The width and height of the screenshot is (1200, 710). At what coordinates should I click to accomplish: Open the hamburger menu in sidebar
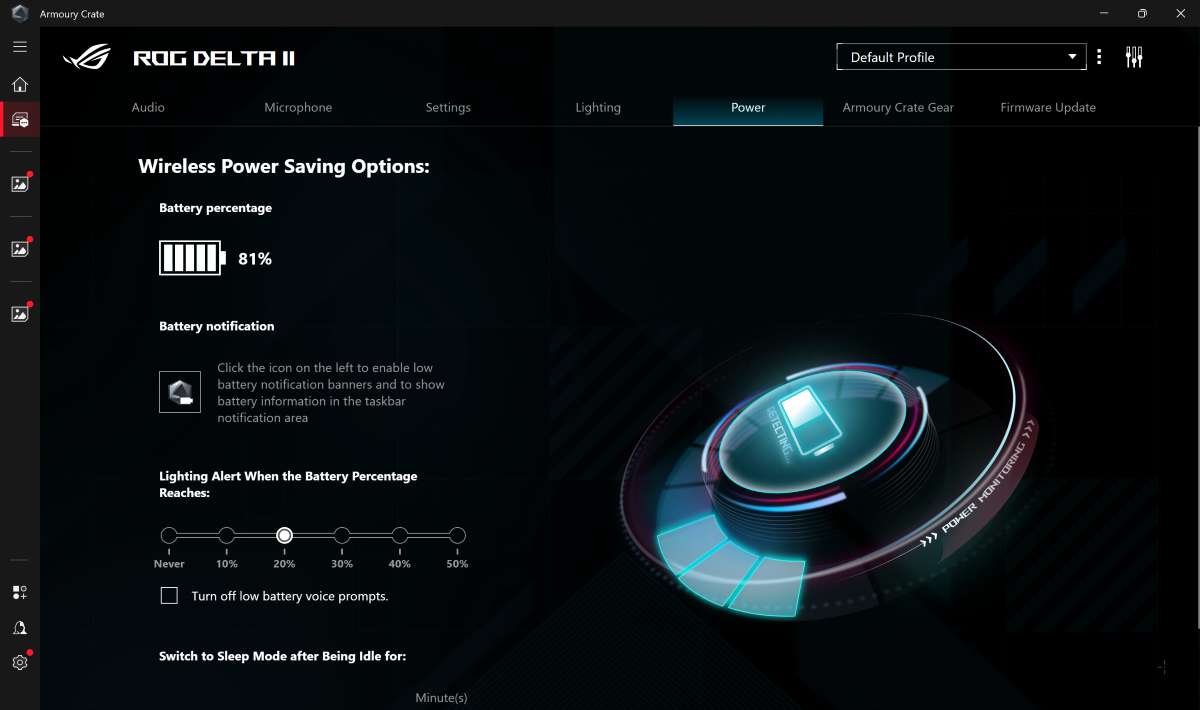coord(20,46)
